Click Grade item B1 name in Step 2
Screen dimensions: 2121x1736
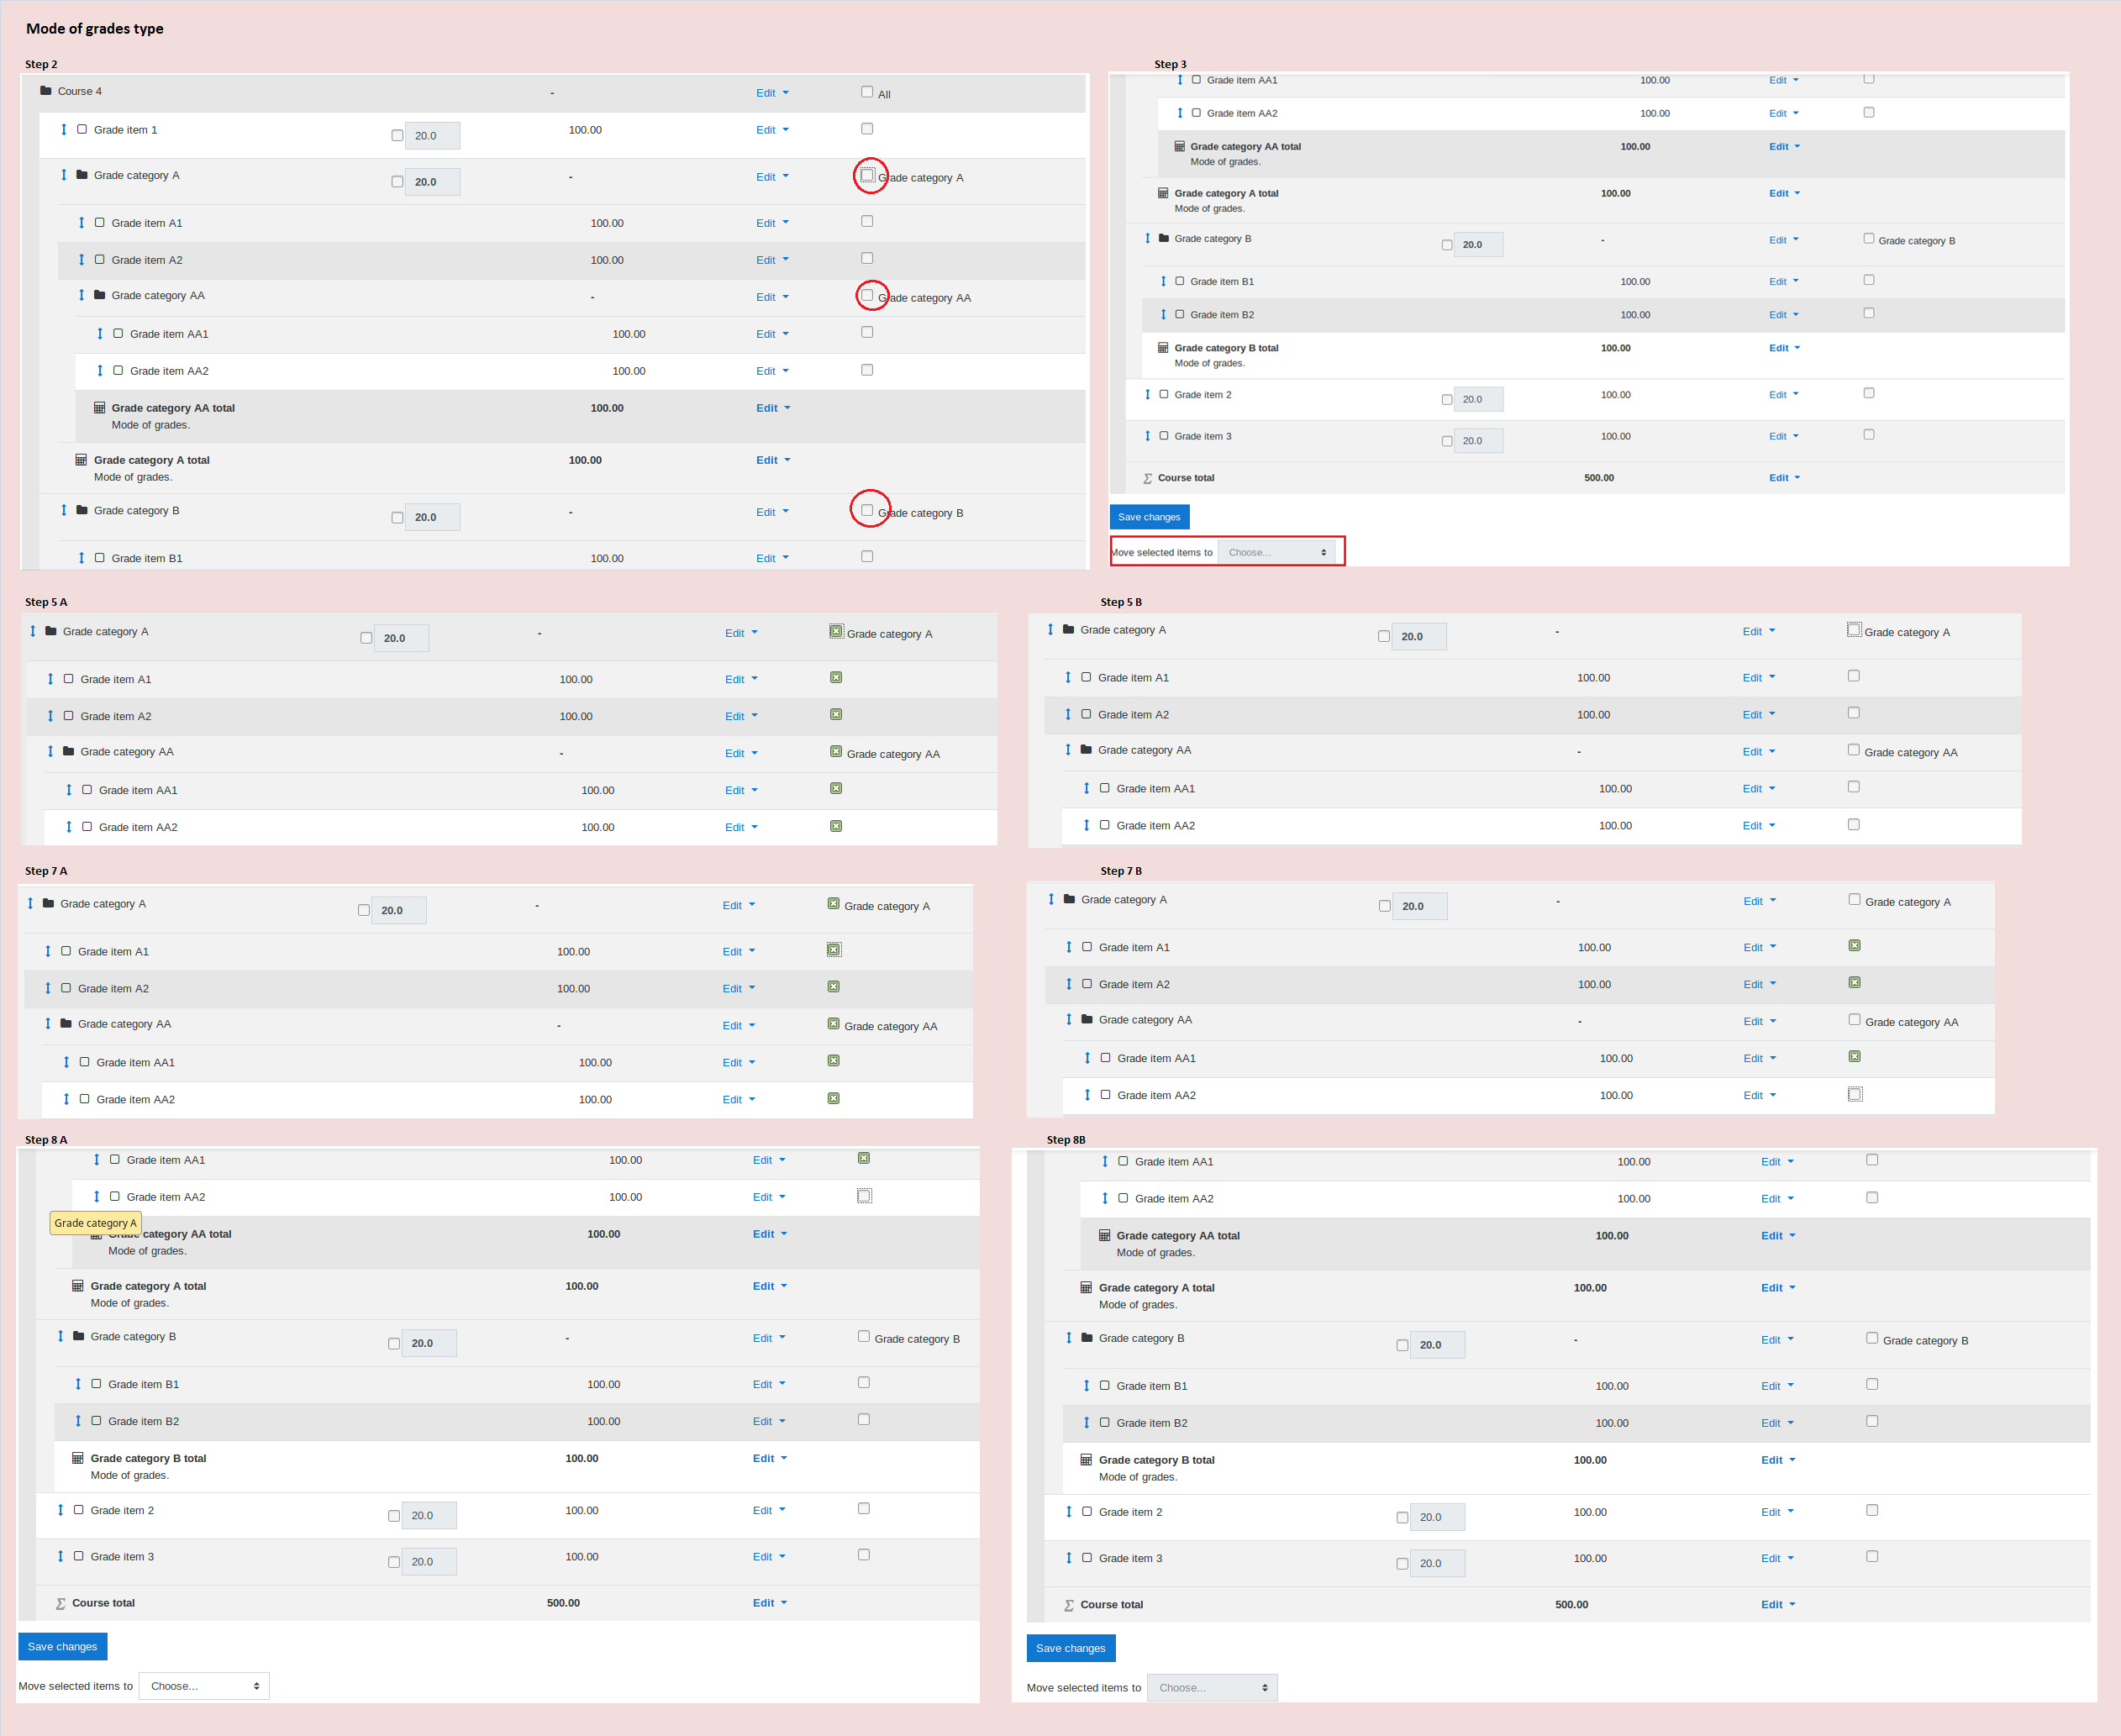click(x=147, y=558)
